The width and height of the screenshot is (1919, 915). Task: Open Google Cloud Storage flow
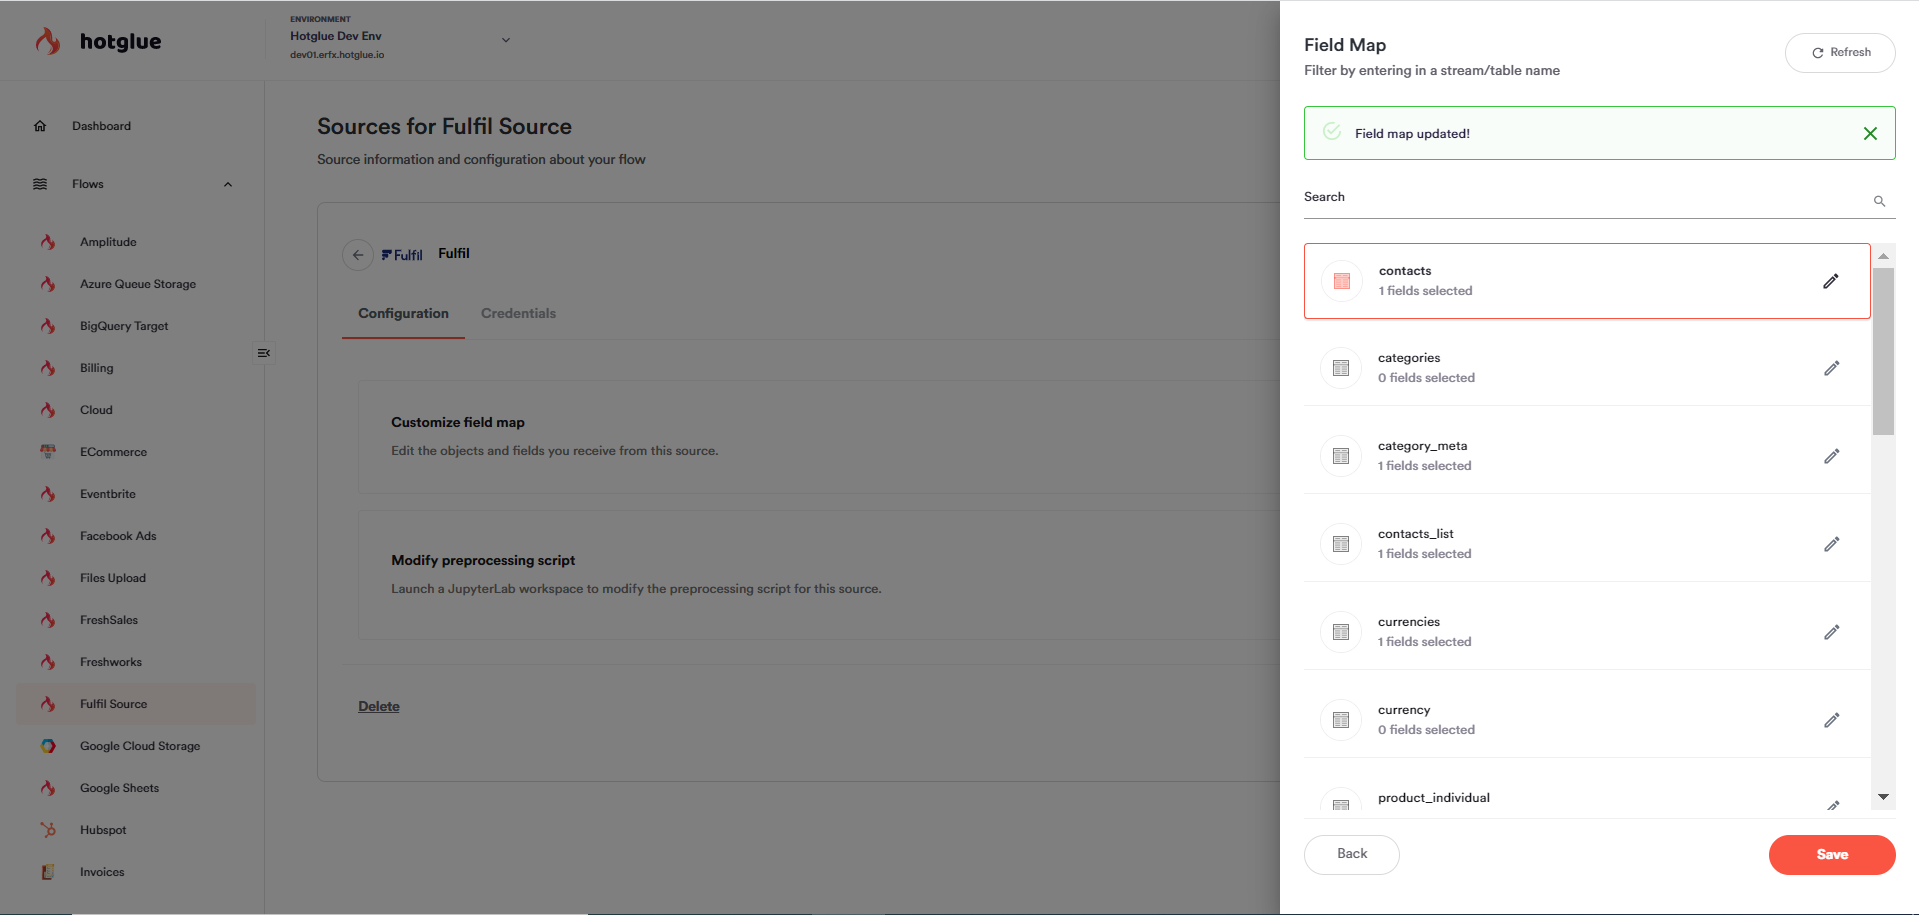140,746
